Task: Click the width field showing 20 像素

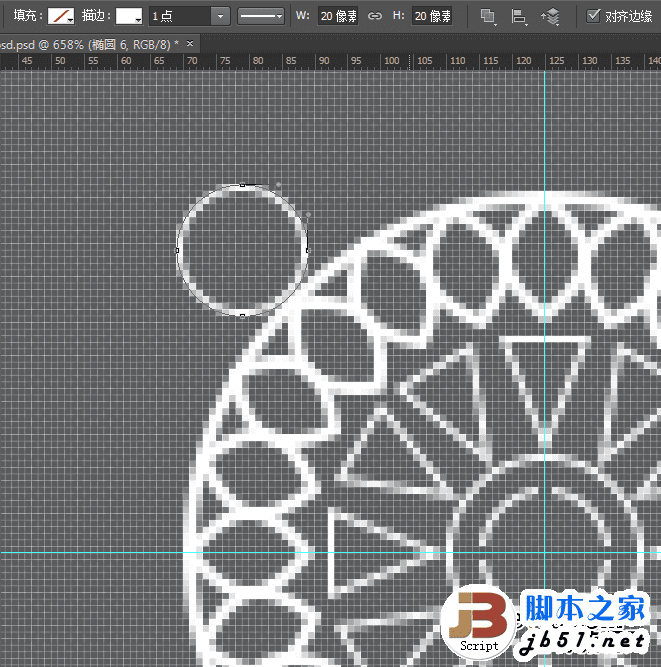Action: [x=338, y=16]
